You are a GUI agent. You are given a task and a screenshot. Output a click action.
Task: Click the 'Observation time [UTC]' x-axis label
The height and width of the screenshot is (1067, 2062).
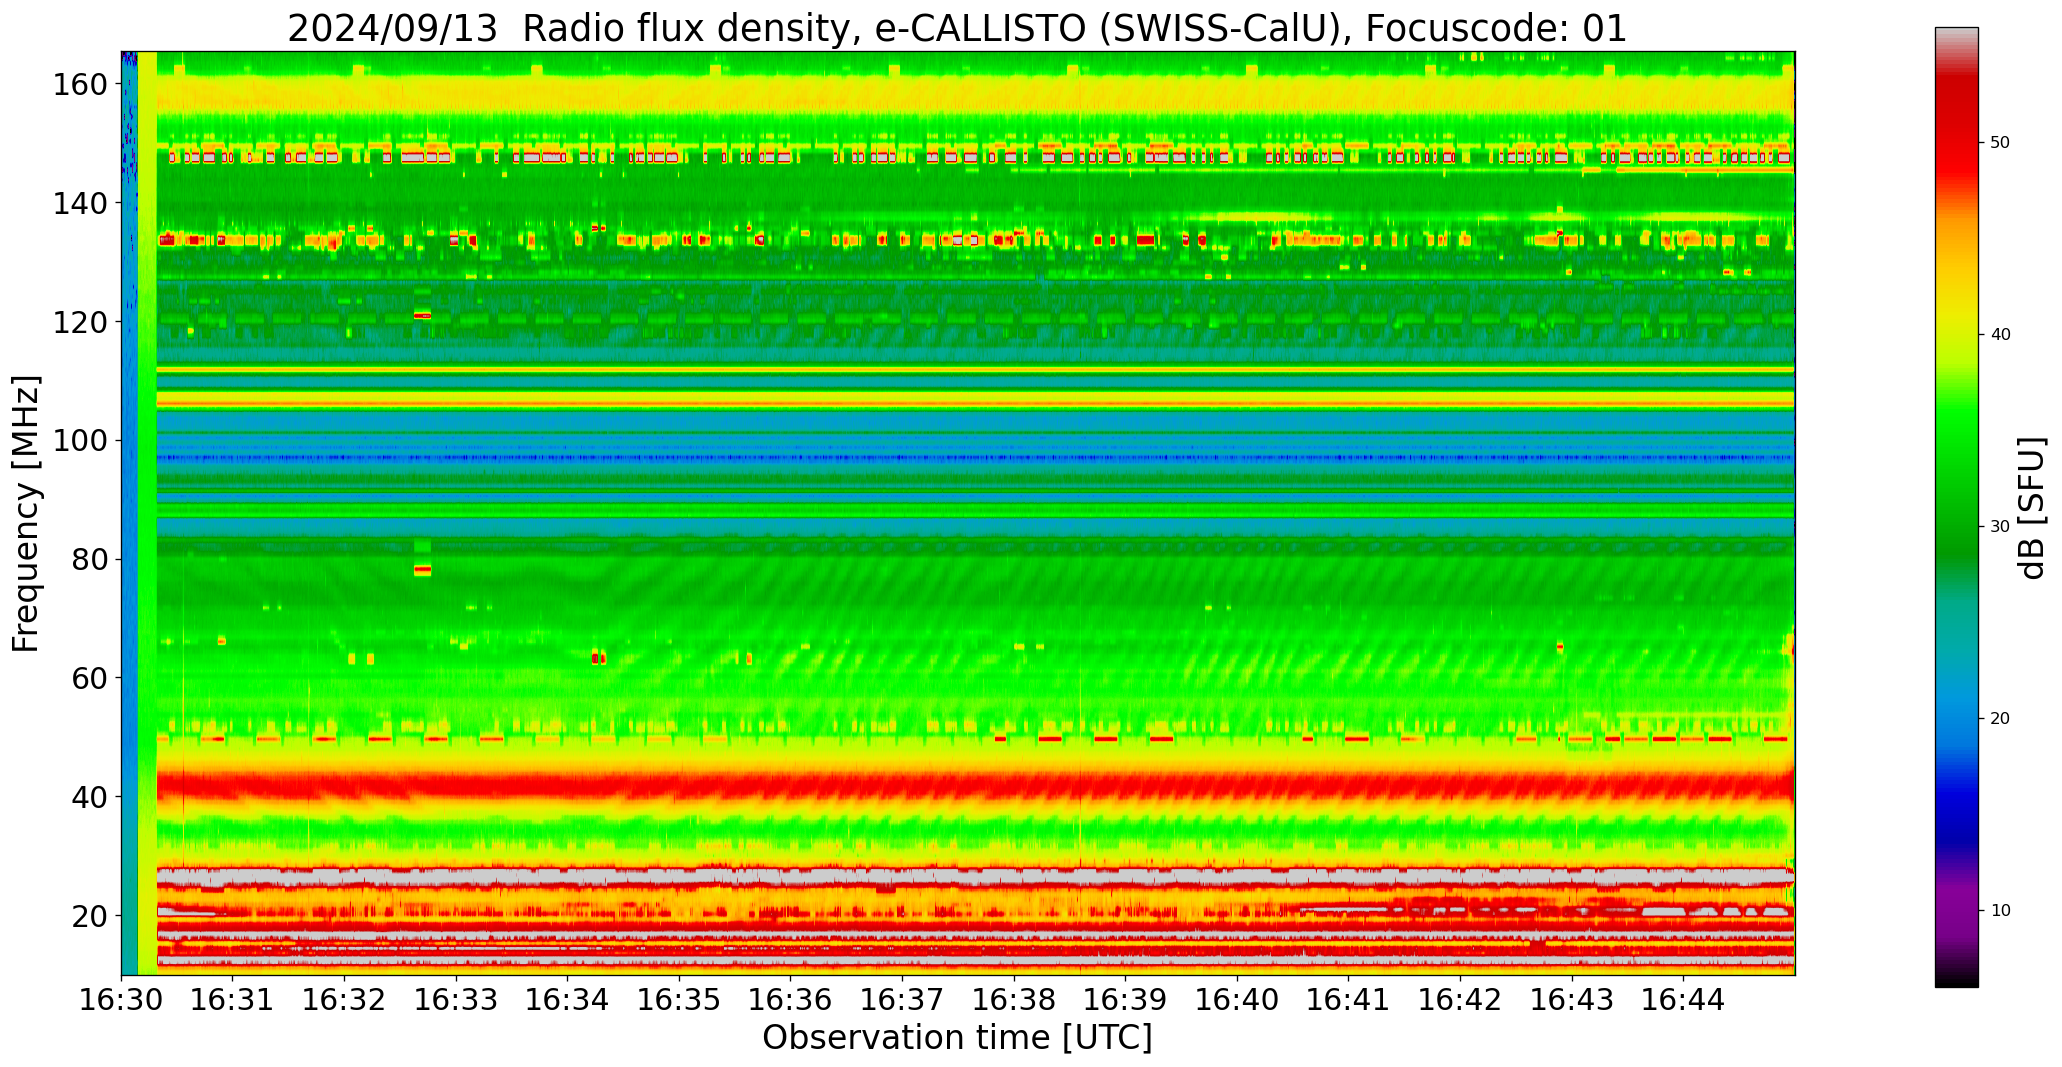tap(957, 1038)
